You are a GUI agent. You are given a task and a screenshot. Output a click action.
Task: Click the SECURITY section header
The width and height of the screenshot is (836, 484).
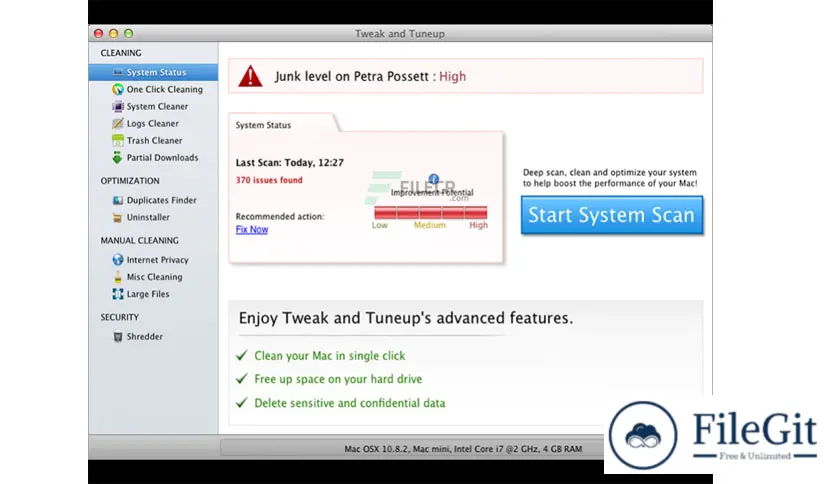119,317
